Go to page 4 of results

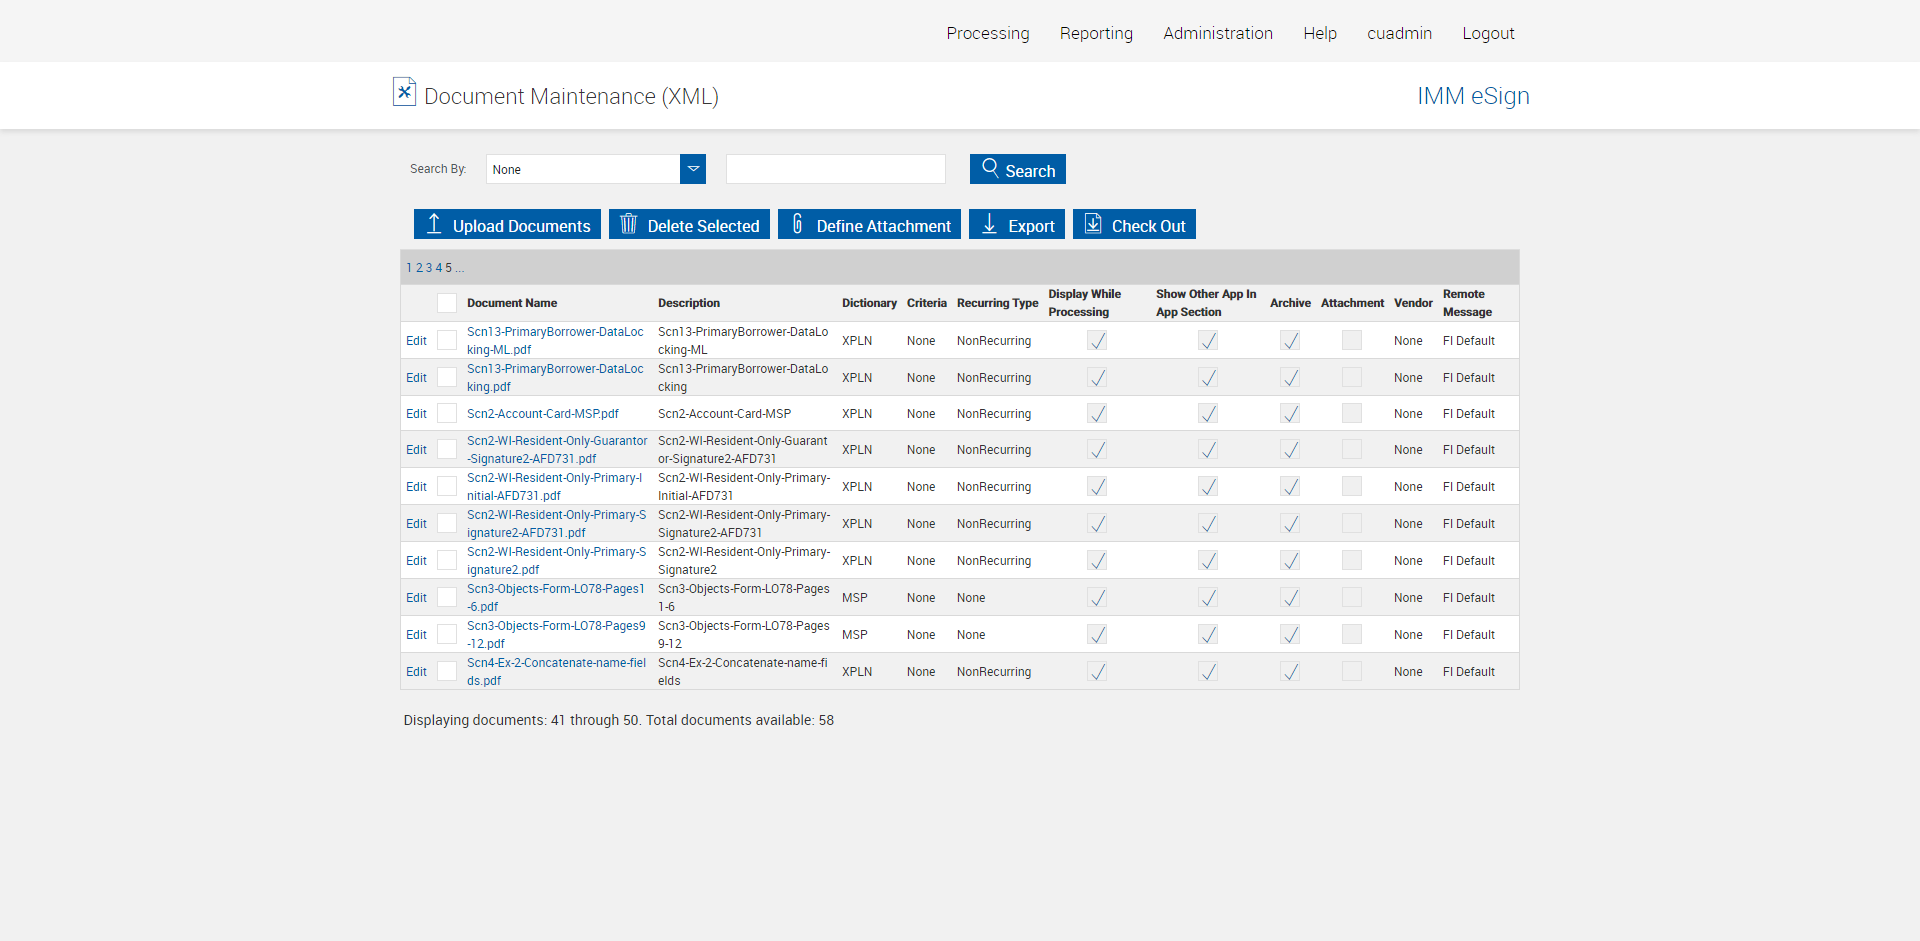(x=438, y=268)
